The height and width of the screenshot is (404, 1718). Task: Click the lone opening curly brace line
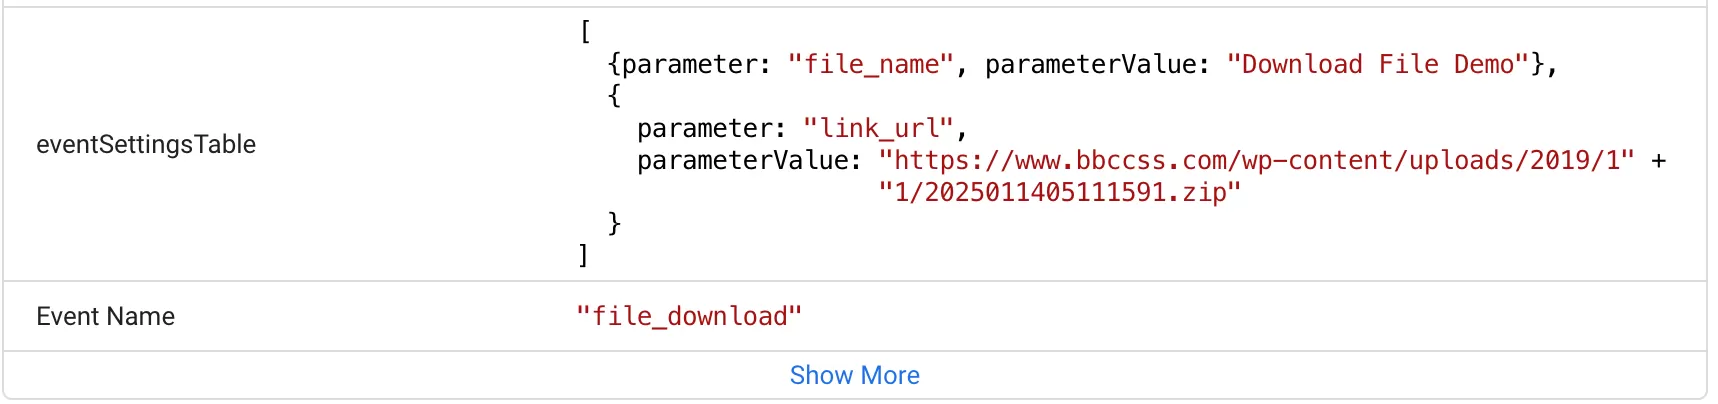tap(614, 97)
